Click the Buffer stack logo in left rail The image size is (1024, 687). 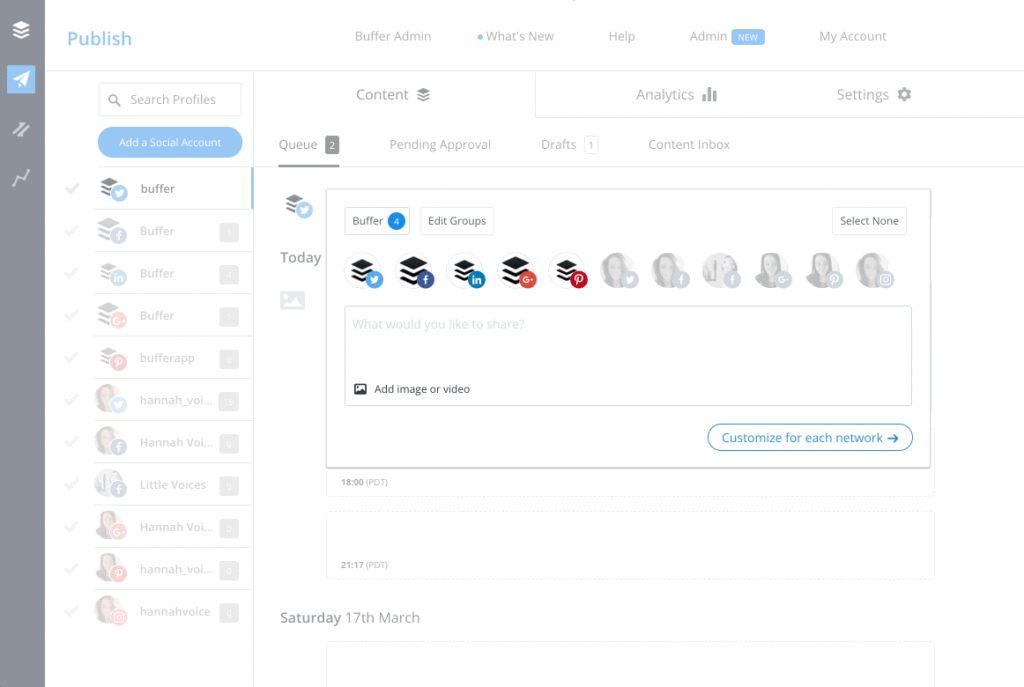click(x=21, y=30)
